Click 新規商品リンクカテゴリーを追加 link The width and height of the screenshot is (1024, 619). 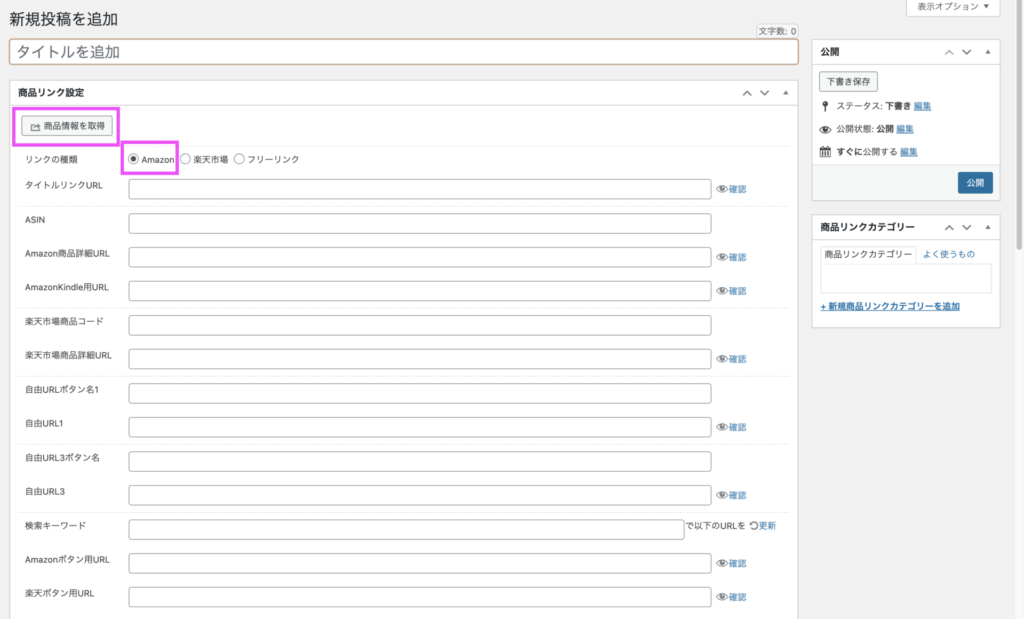[x=890, y=306]
